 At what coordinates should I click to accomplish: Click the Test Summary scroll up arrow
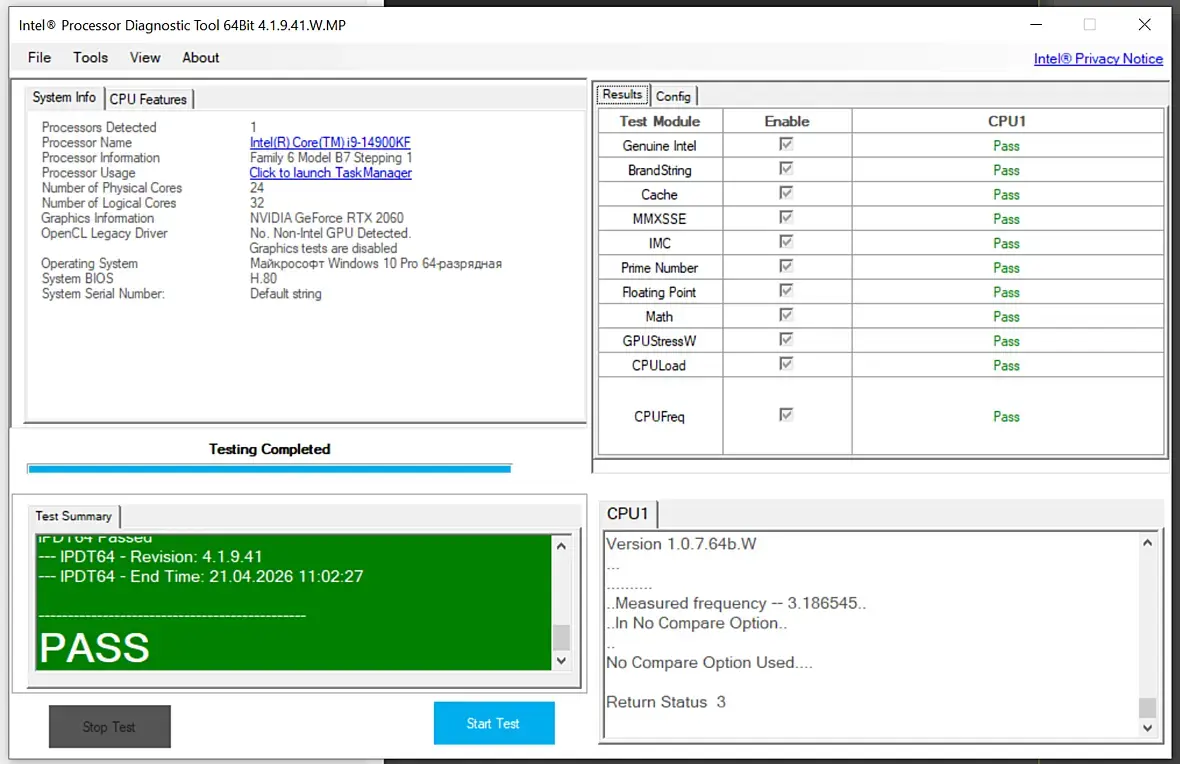(x=561, y=546)
